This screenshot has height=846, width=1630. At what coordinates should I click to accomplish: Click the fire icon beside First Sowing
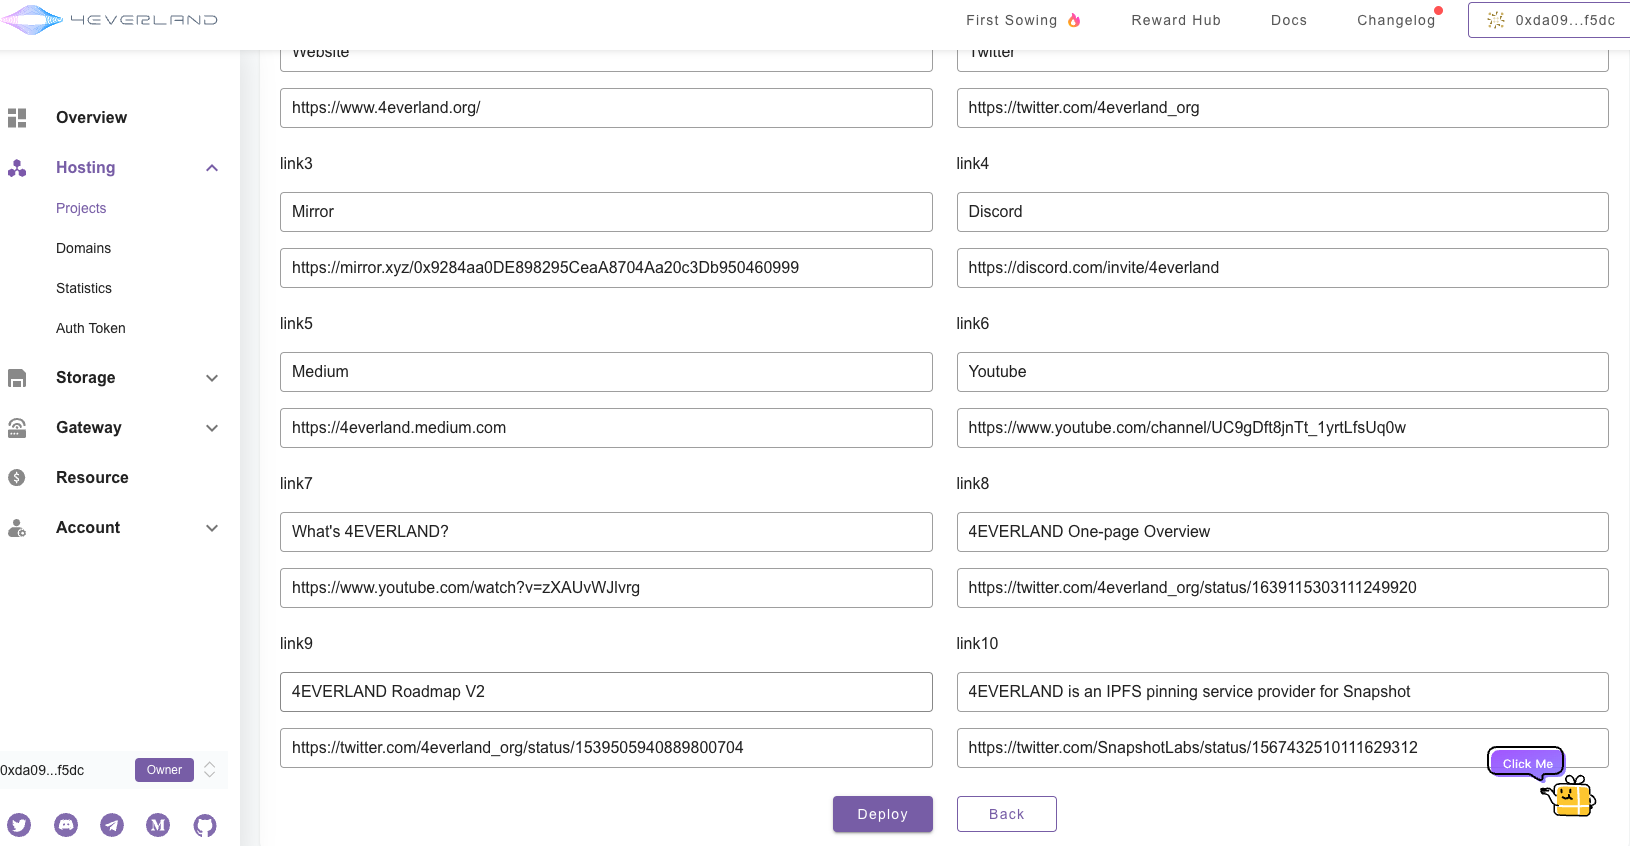coord(1074,20)
